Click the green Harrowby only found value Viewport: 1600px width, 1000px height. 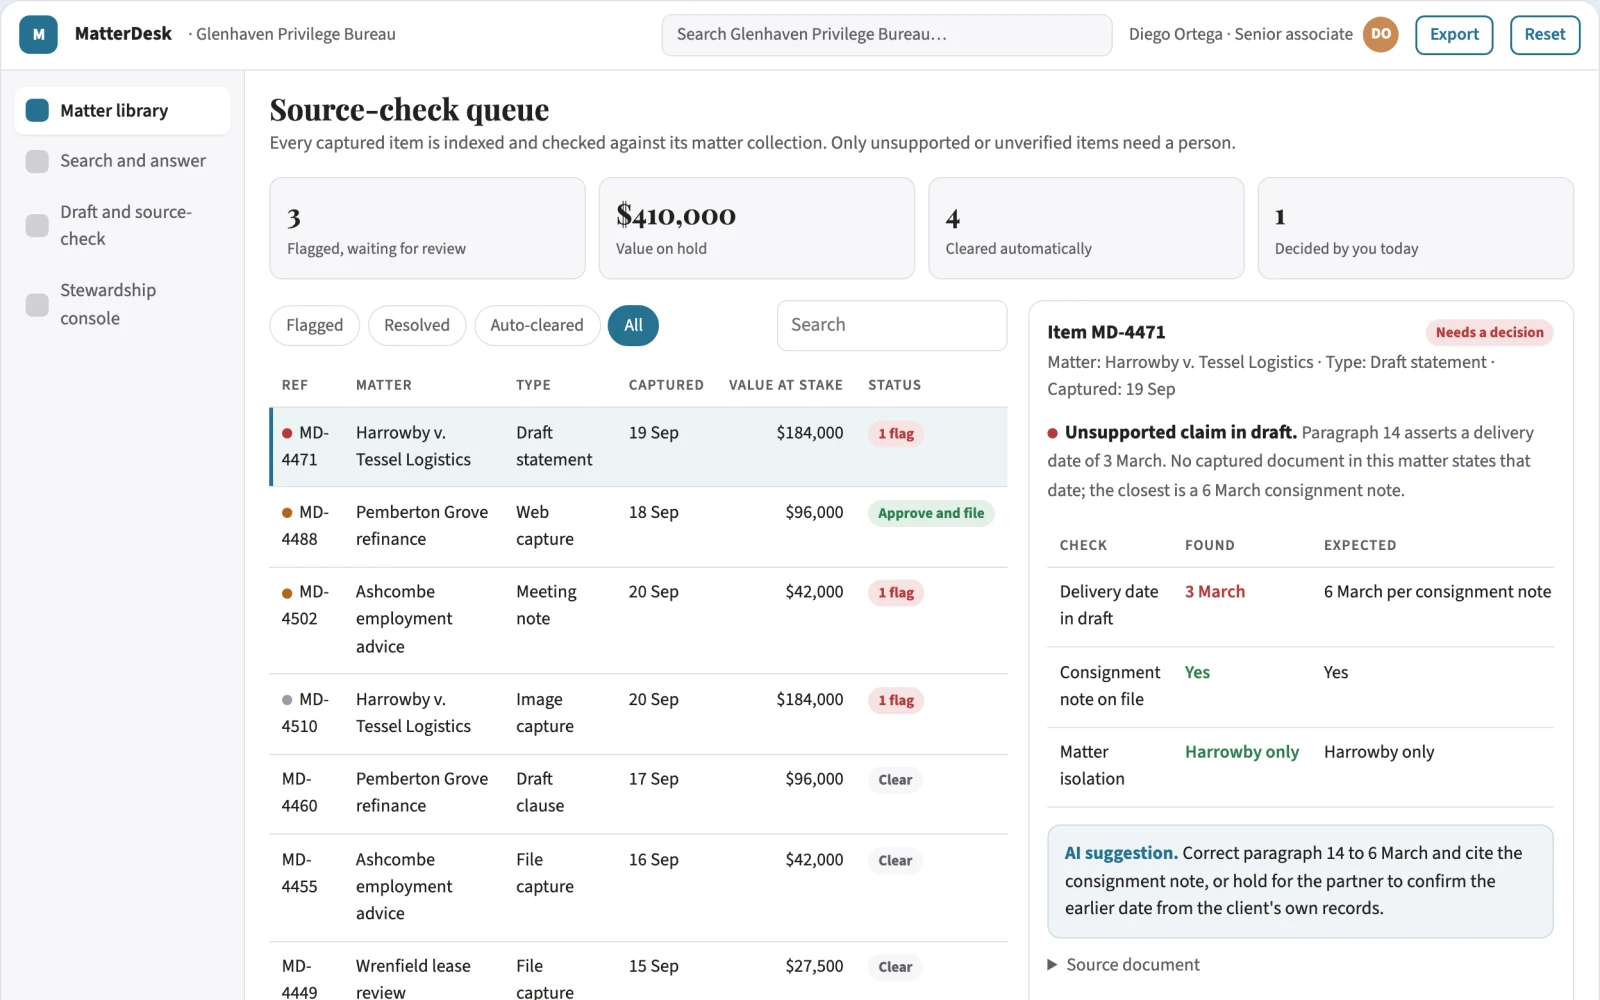click(1242, 752)
